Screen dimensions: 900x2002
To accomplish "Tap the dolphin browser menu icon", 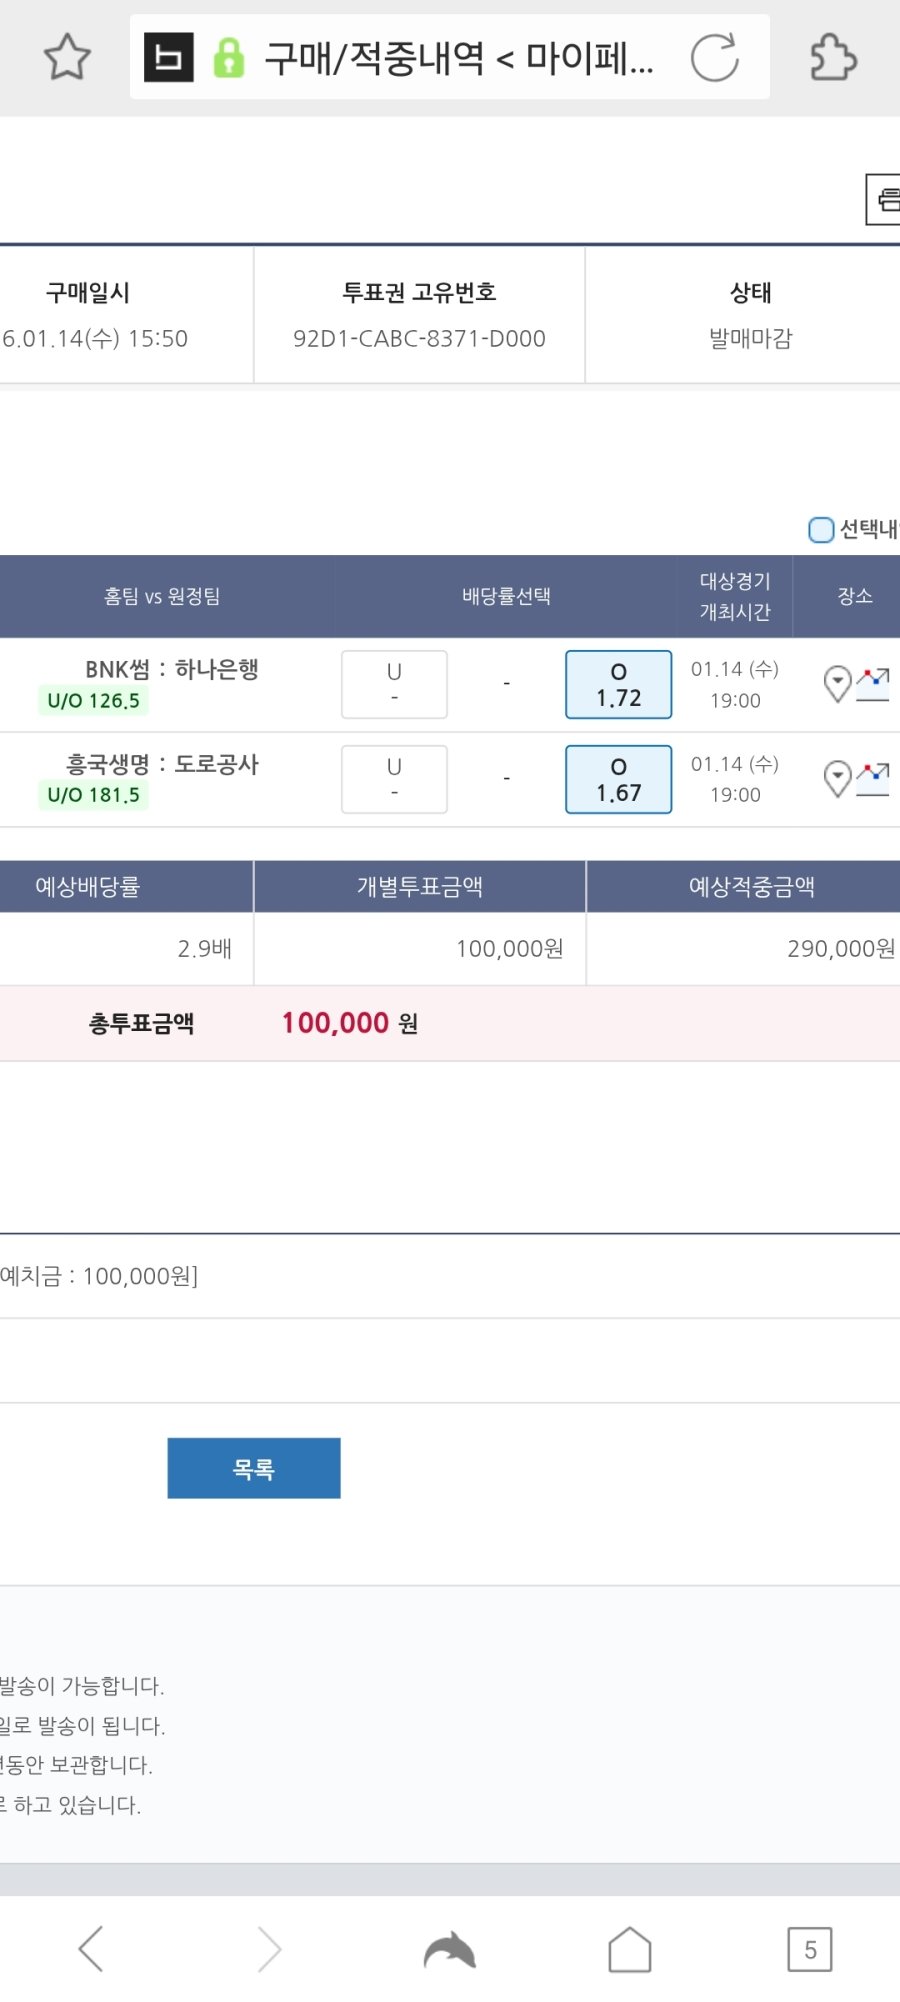I will pyautogui.click(x=449, y=1949).
